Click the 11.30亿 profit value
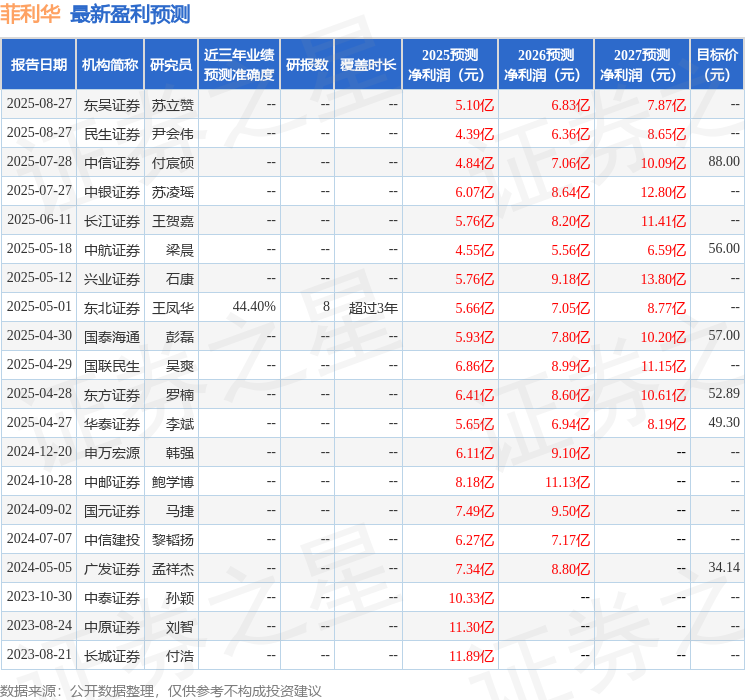Image resolution: width=745 pixels, height=700 pixels. coord(471,627)
